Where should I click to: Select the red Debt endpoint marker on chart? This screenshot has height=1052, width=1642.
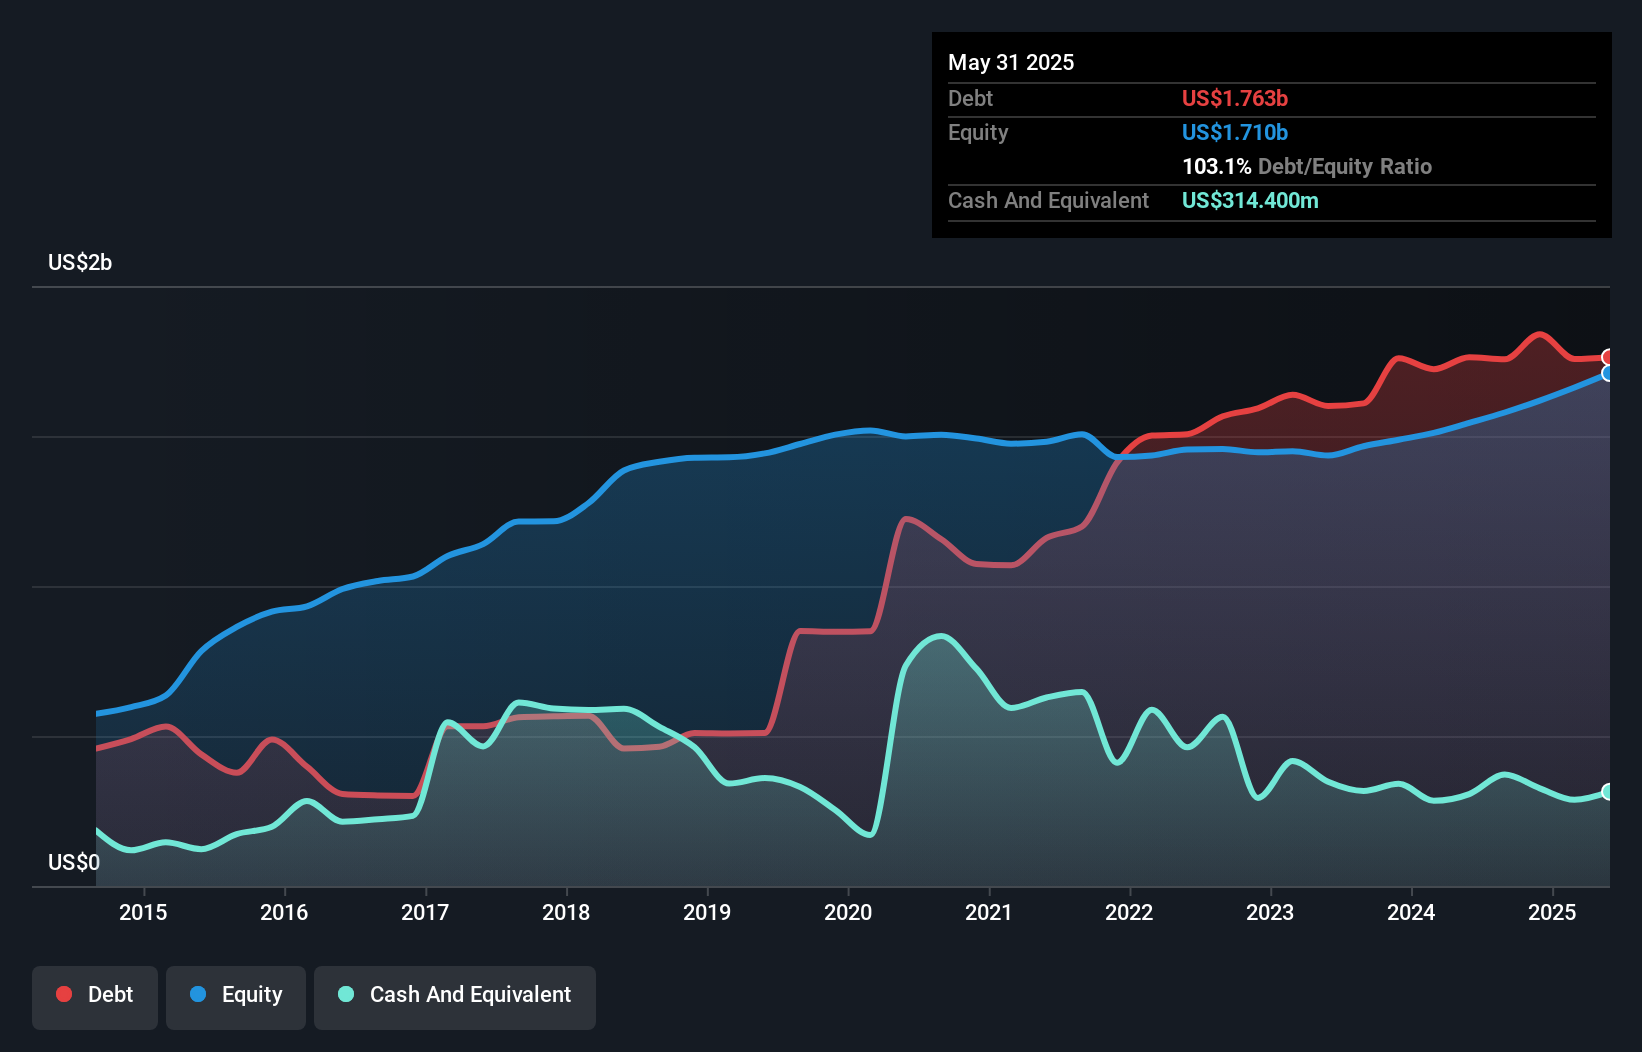tap(1608, 357)
